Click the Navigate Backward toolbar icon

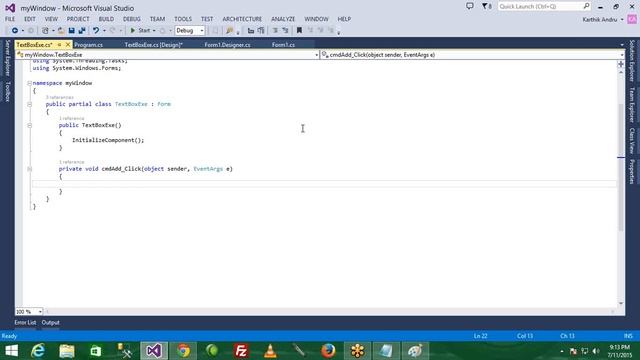tap(15, 31)
